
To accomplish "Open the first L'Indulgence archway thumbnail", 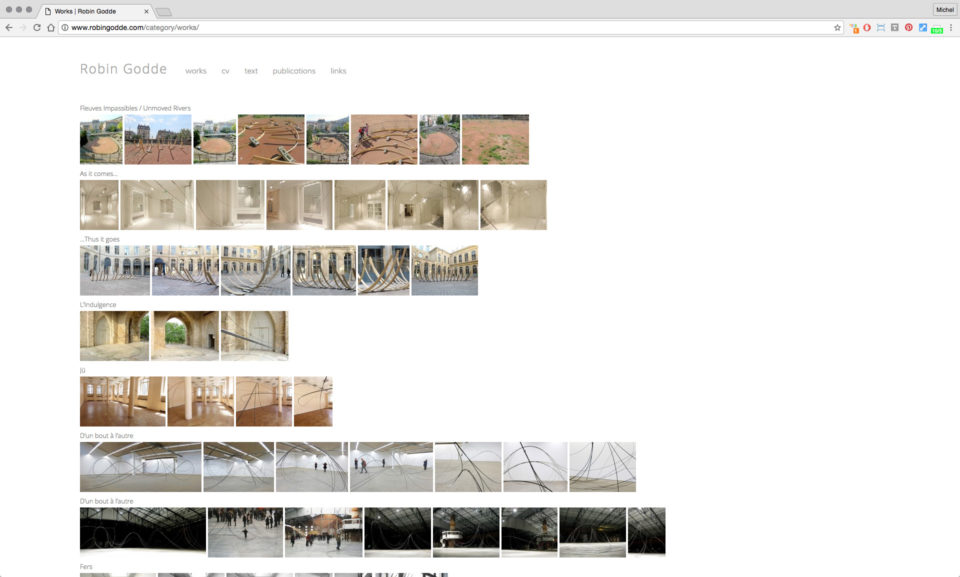I will 114,336.
